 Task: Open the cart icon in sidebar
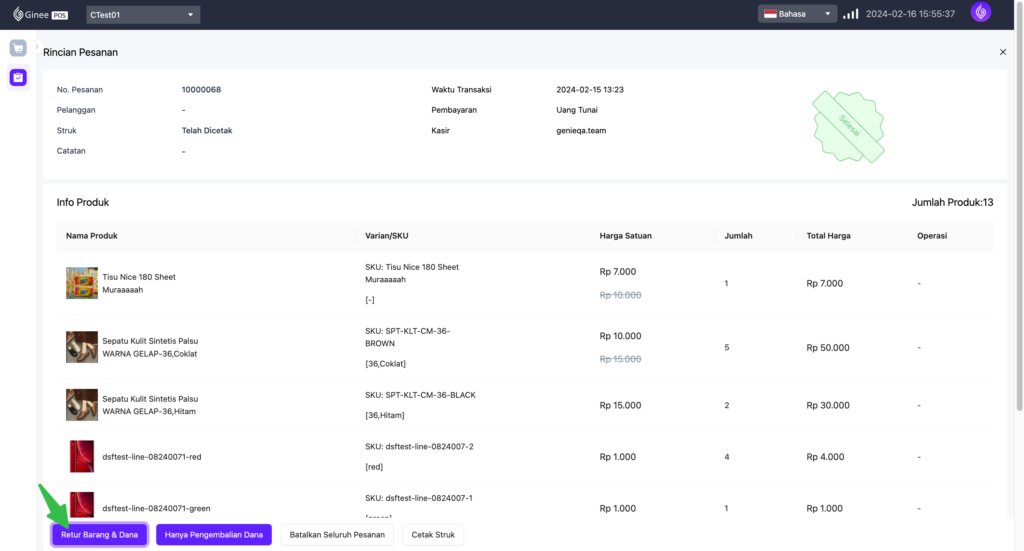[18, 48]
